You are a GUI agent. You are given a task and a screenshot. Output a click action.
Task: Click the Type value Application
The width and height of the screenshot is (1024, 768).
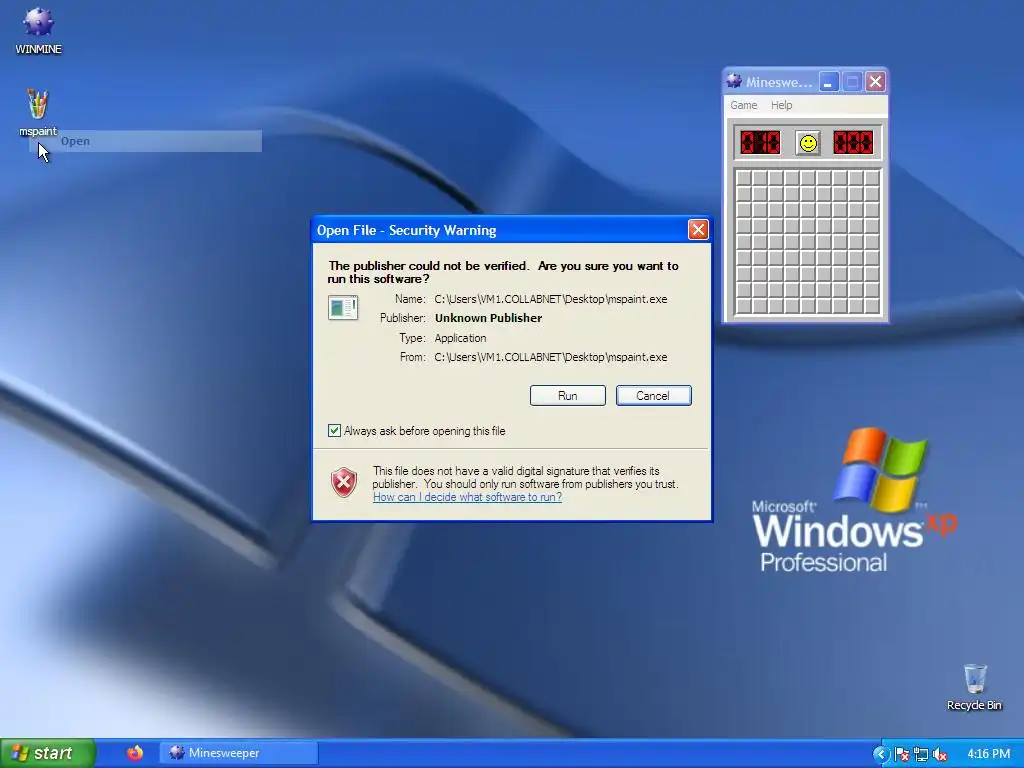(x=460, y=338)
